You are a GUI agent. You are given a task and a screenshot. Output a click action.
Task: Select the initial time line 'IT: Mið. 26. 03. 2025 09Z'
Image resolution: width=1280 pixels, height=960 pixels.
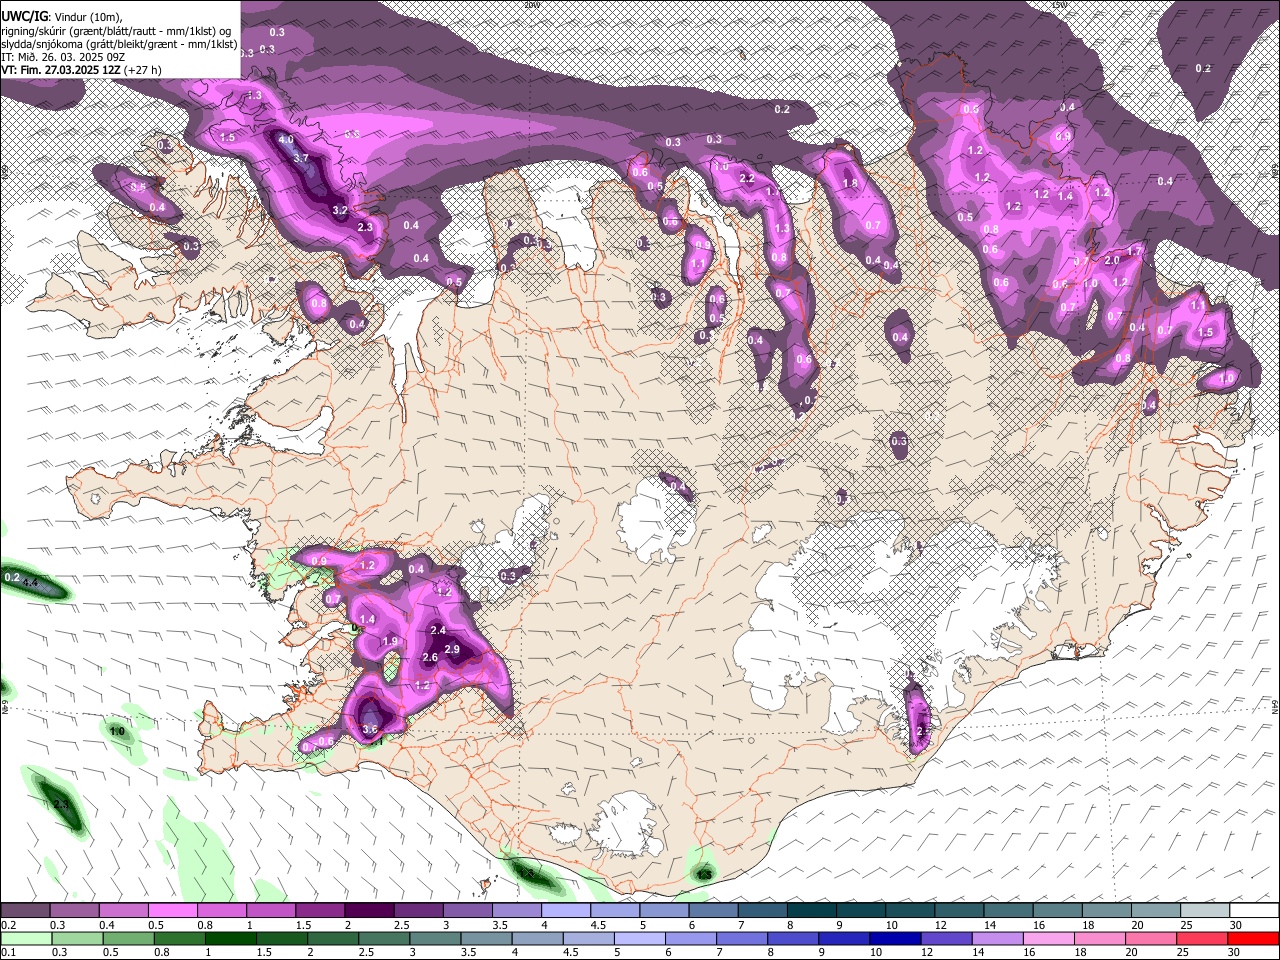[x=63, y=57]
